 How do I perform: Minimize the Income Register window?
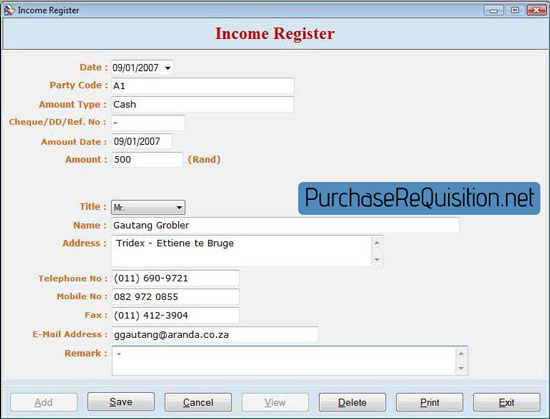(x=494, y=10)
